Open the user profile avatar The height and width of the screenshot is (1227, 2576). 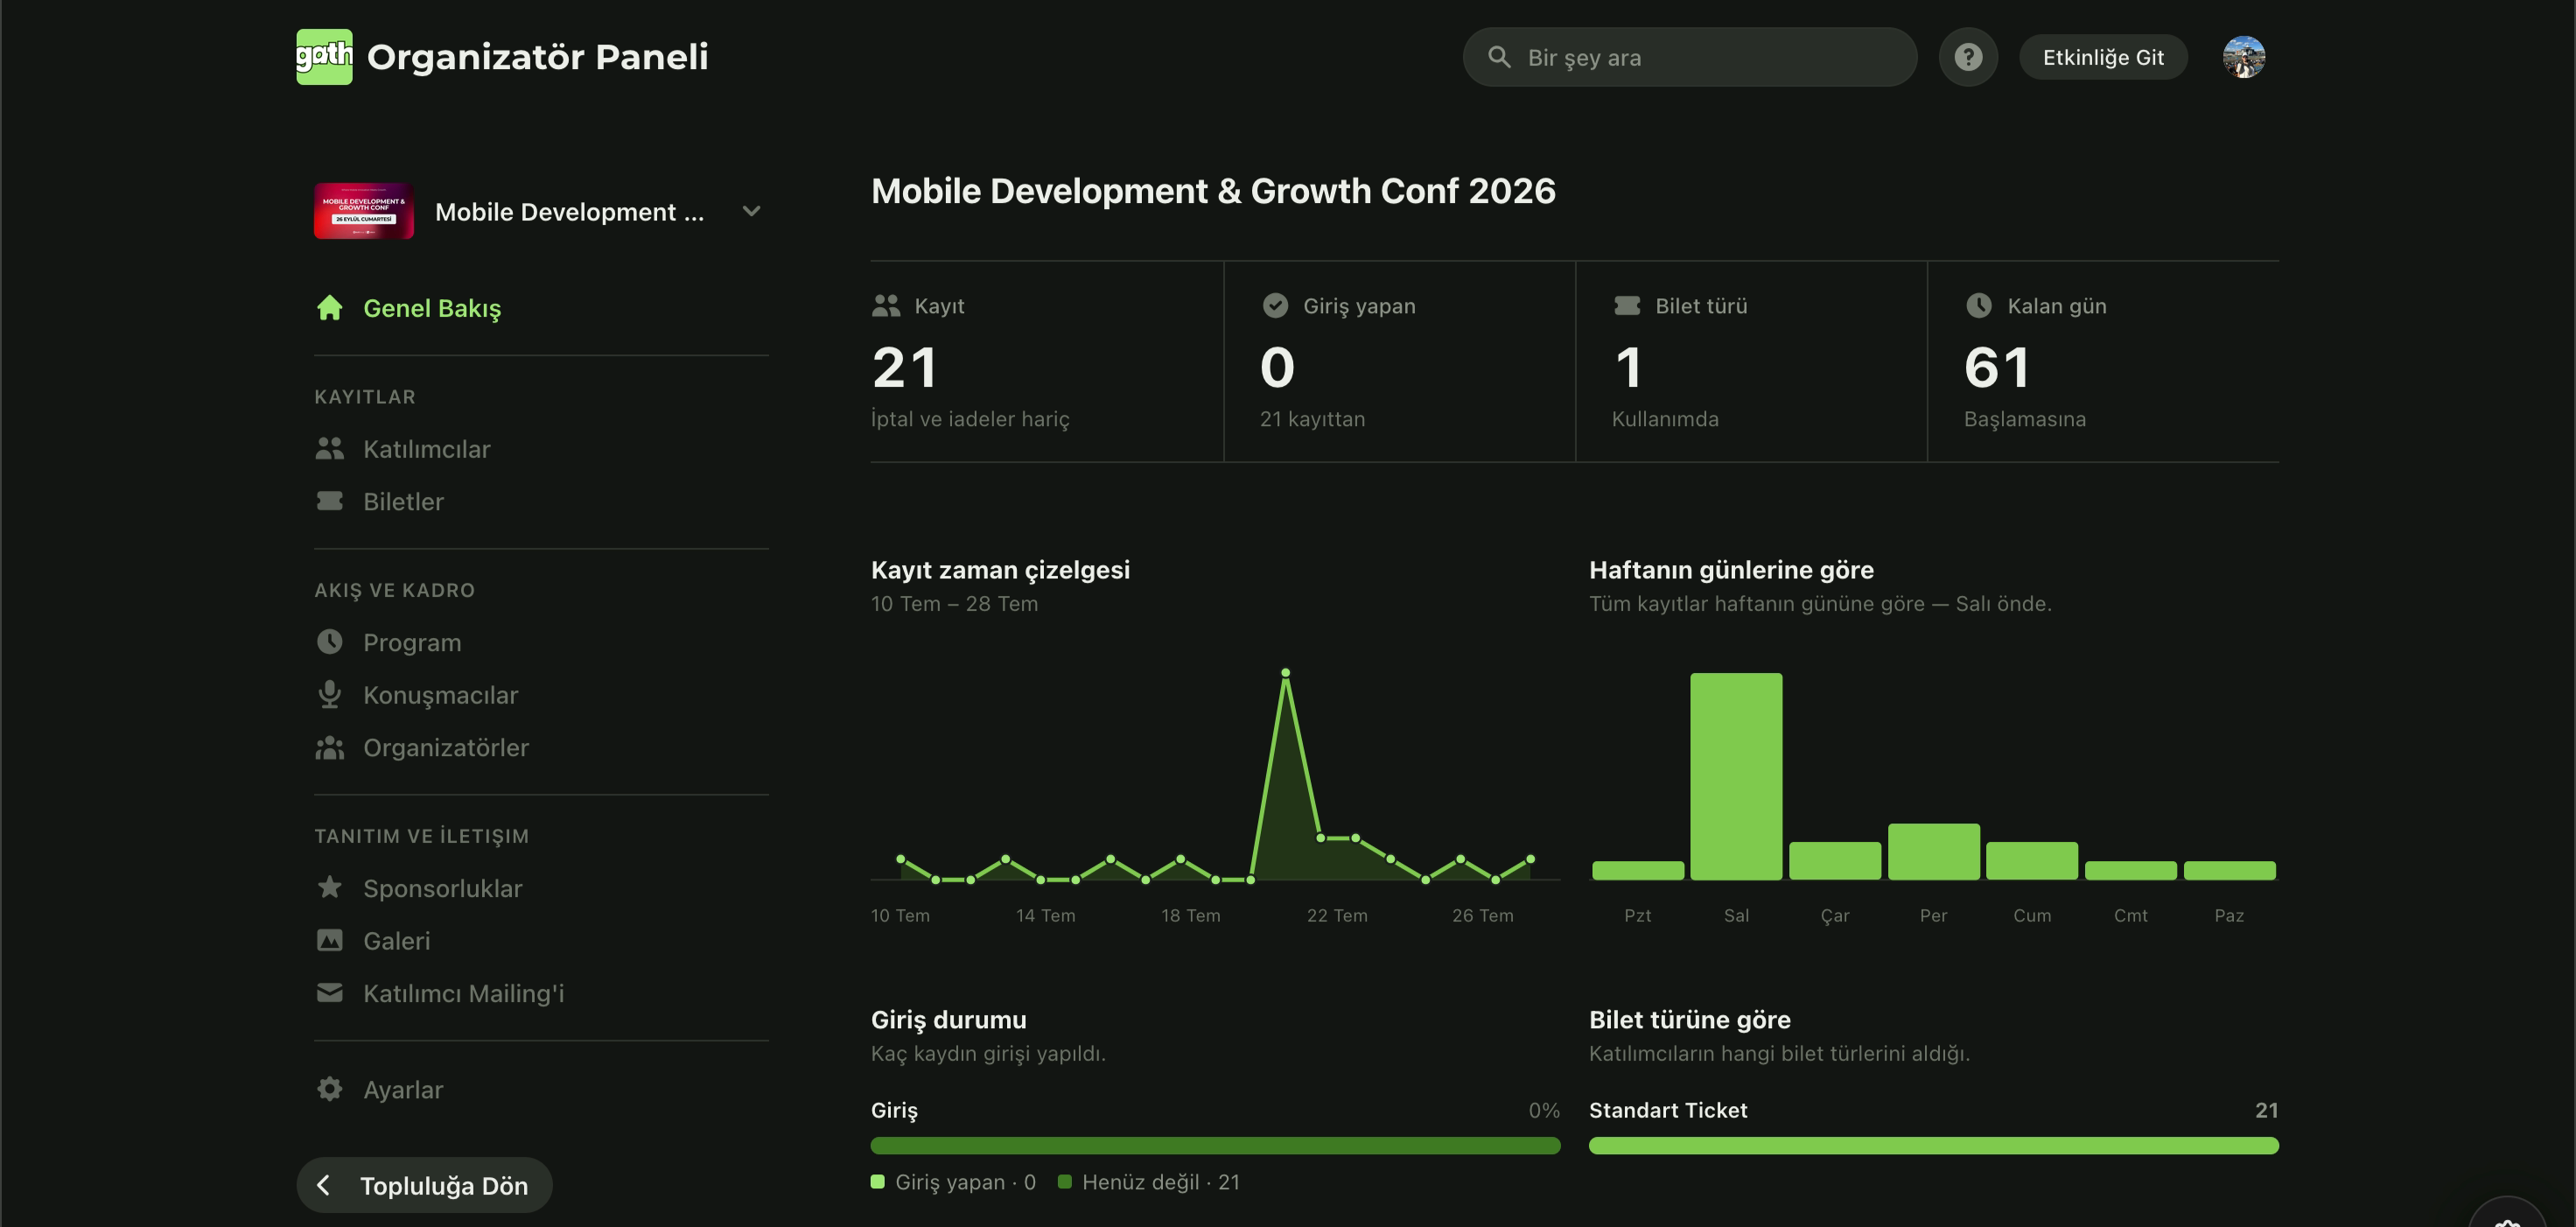point(2243,57)
